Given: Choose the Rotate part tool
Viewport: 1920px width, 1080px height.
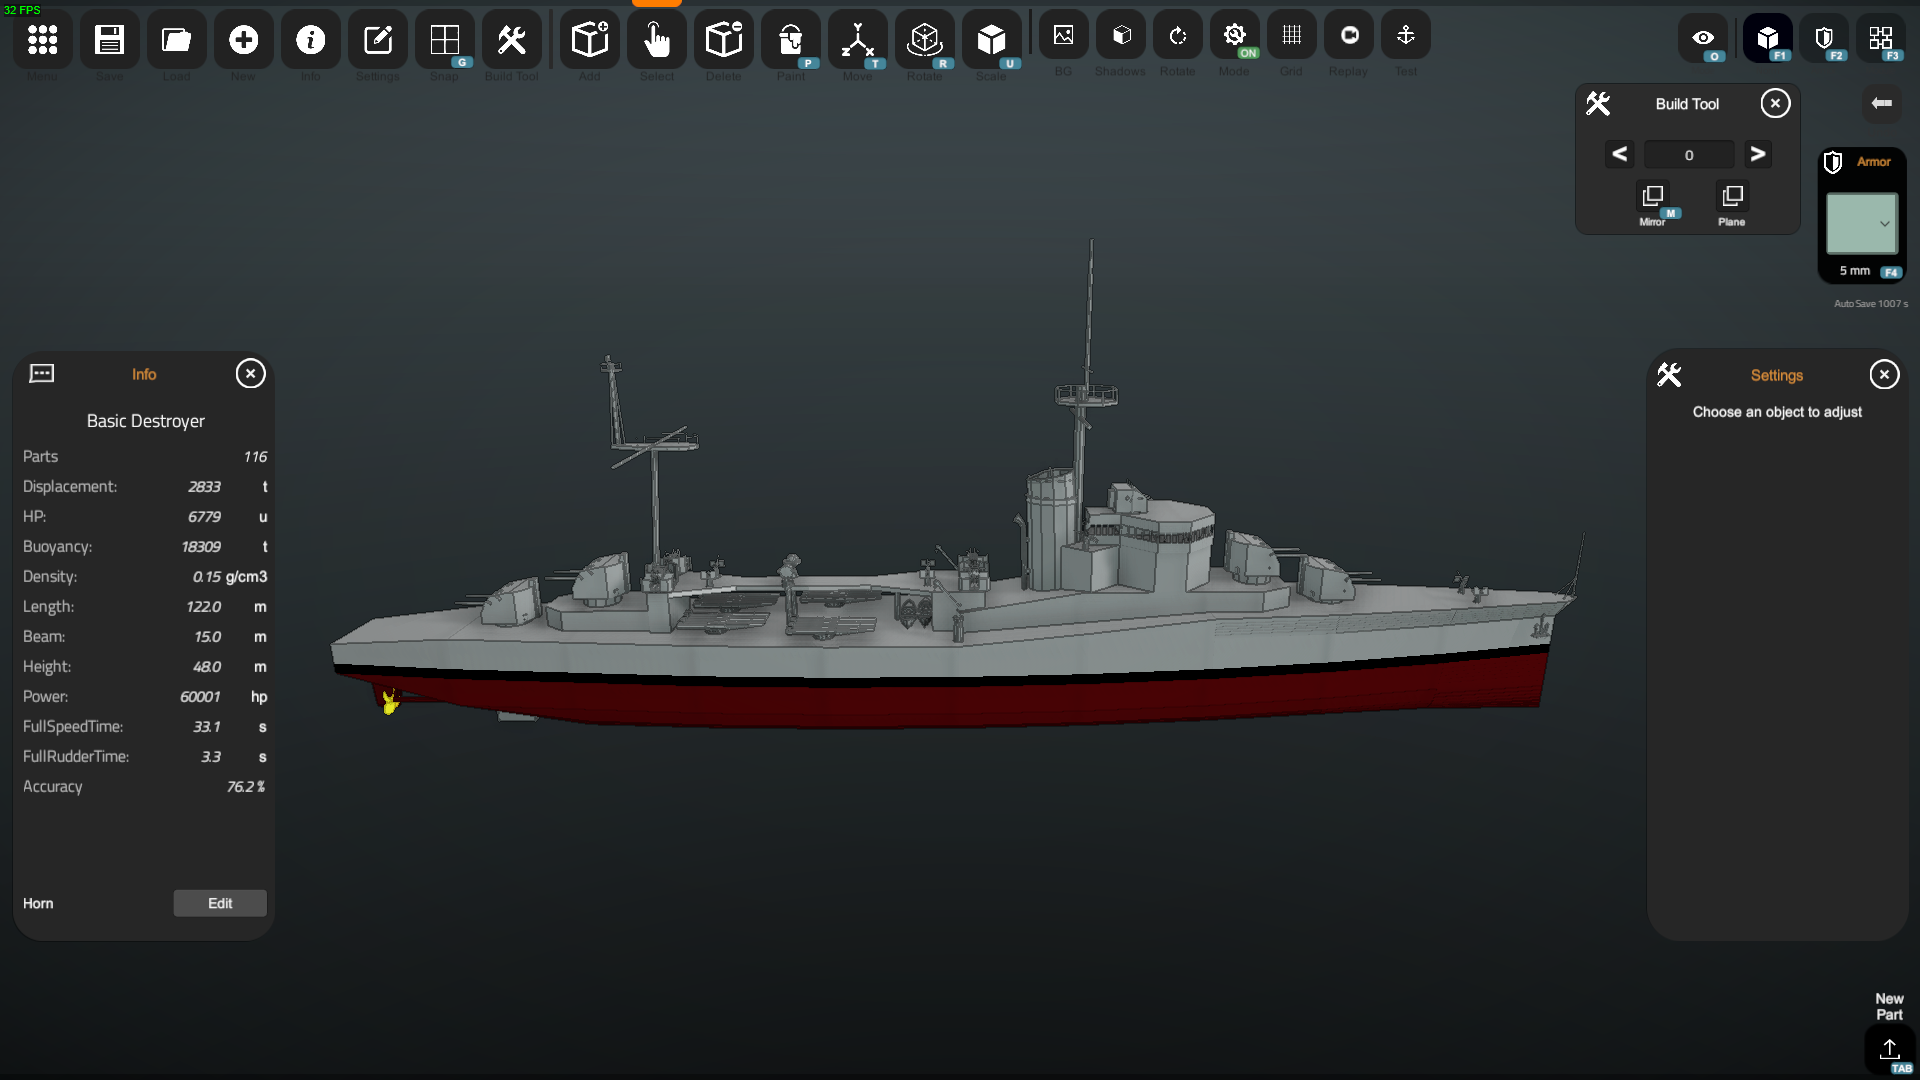Looking at the screenshot, I should tap(924, 40).
